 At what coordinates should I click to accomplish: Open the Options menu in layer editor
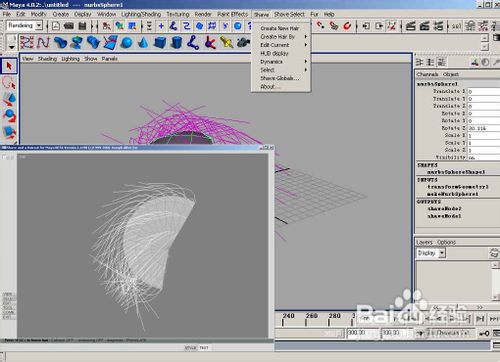coord(446,242)
